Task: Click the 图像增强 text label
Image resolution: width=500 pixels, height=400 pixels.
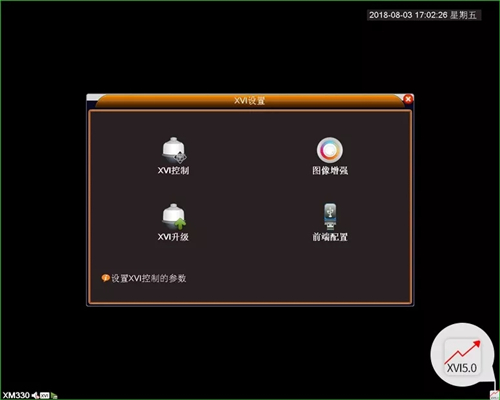Action: (x=330, y=171)
